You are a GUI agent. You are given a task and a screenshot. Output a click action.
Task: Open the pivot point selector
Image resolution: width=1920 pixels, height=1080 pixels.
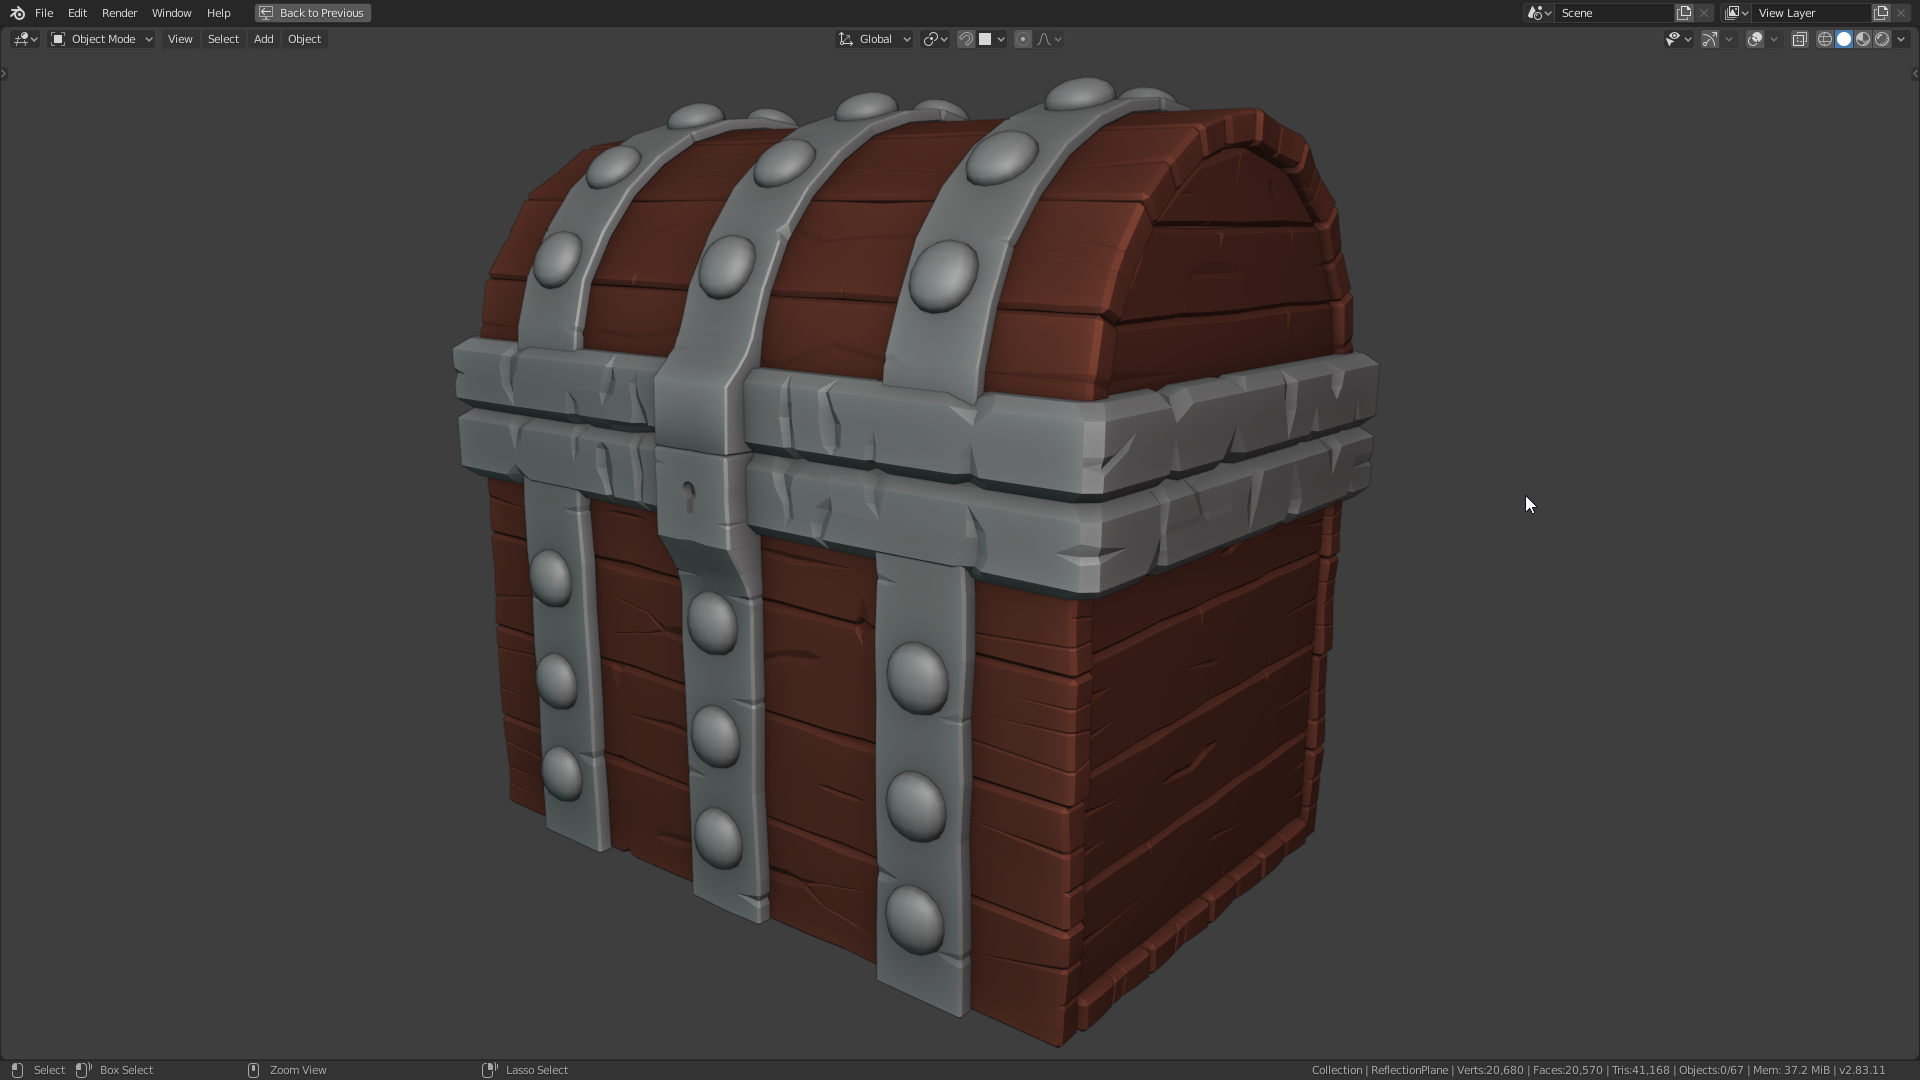pyautogui.click(x=935, y=39)
